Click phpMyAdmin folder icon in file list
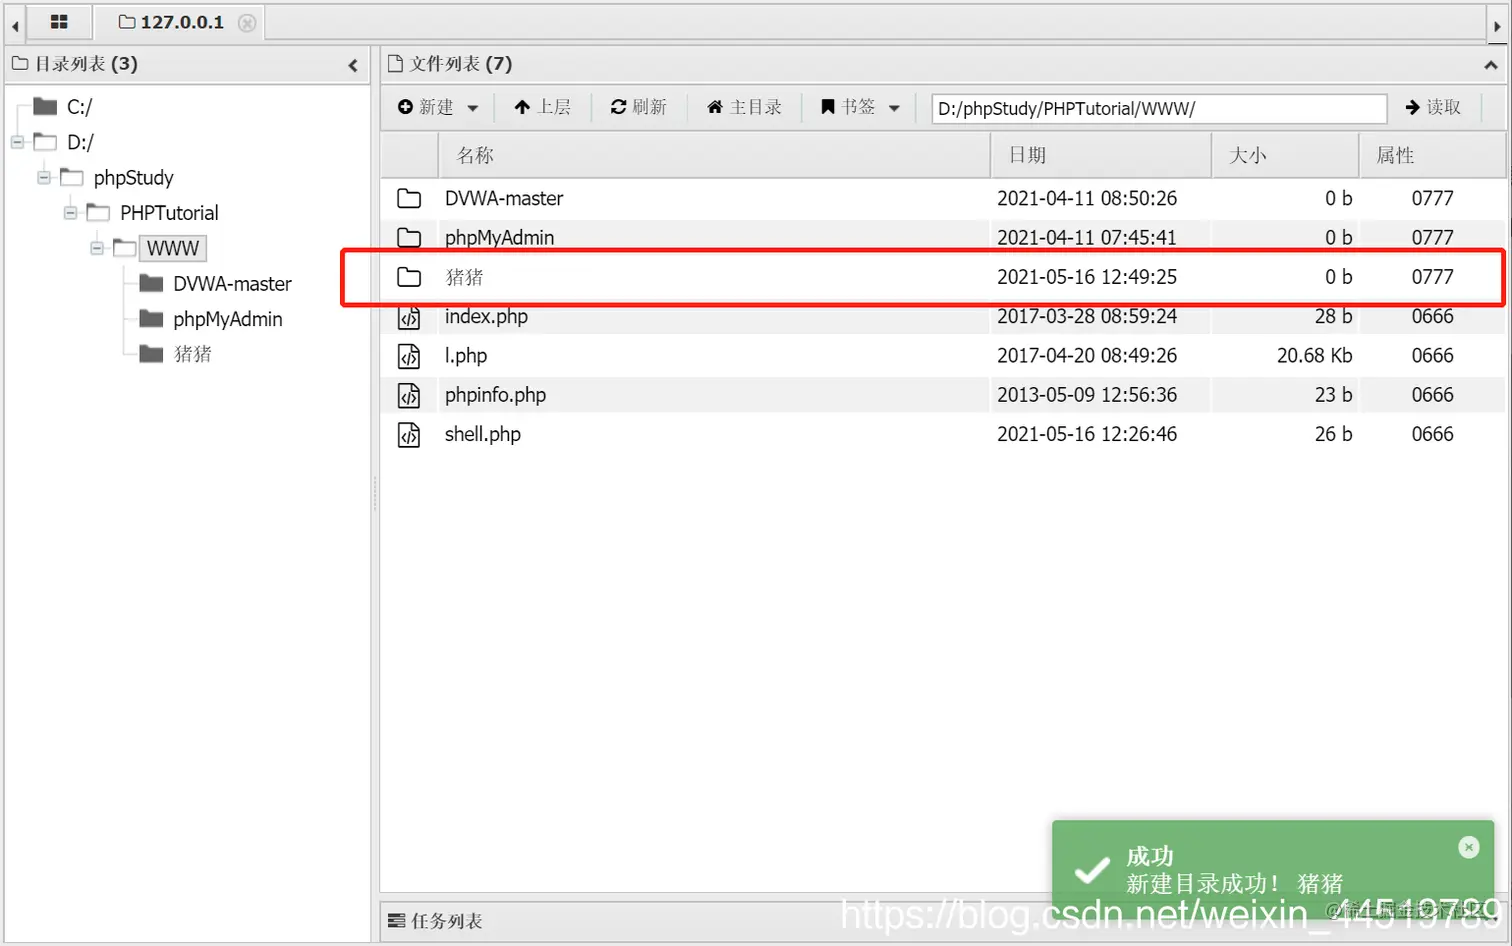The height and width of the screenshot is (946, 1512). click(409, 237)
